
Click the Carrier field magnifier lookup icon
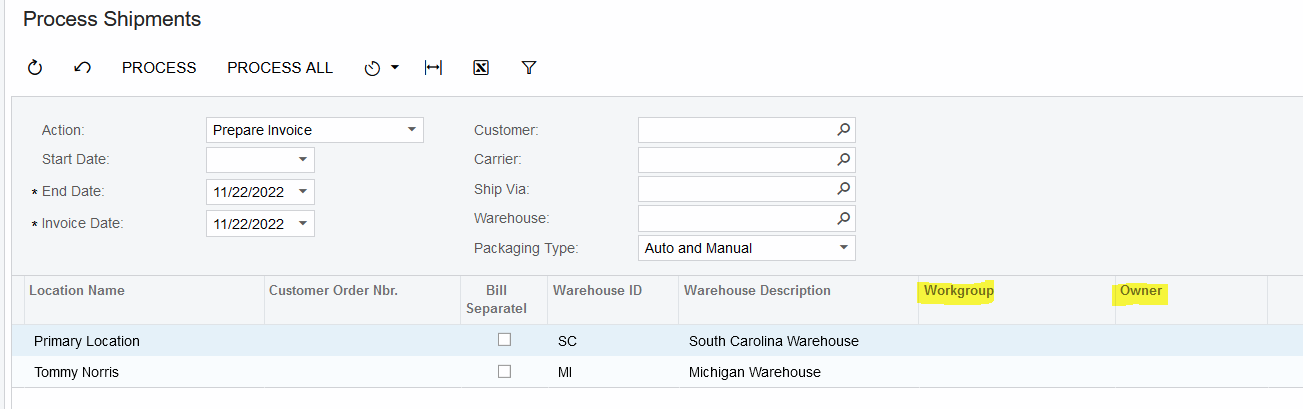(844, 159)
